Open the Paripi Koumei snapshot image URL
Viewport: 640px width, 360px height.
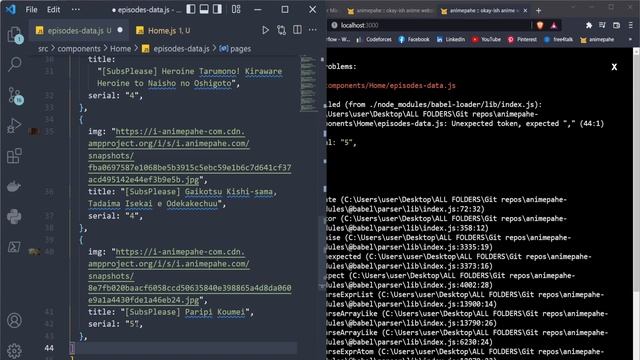coord(190,276)
